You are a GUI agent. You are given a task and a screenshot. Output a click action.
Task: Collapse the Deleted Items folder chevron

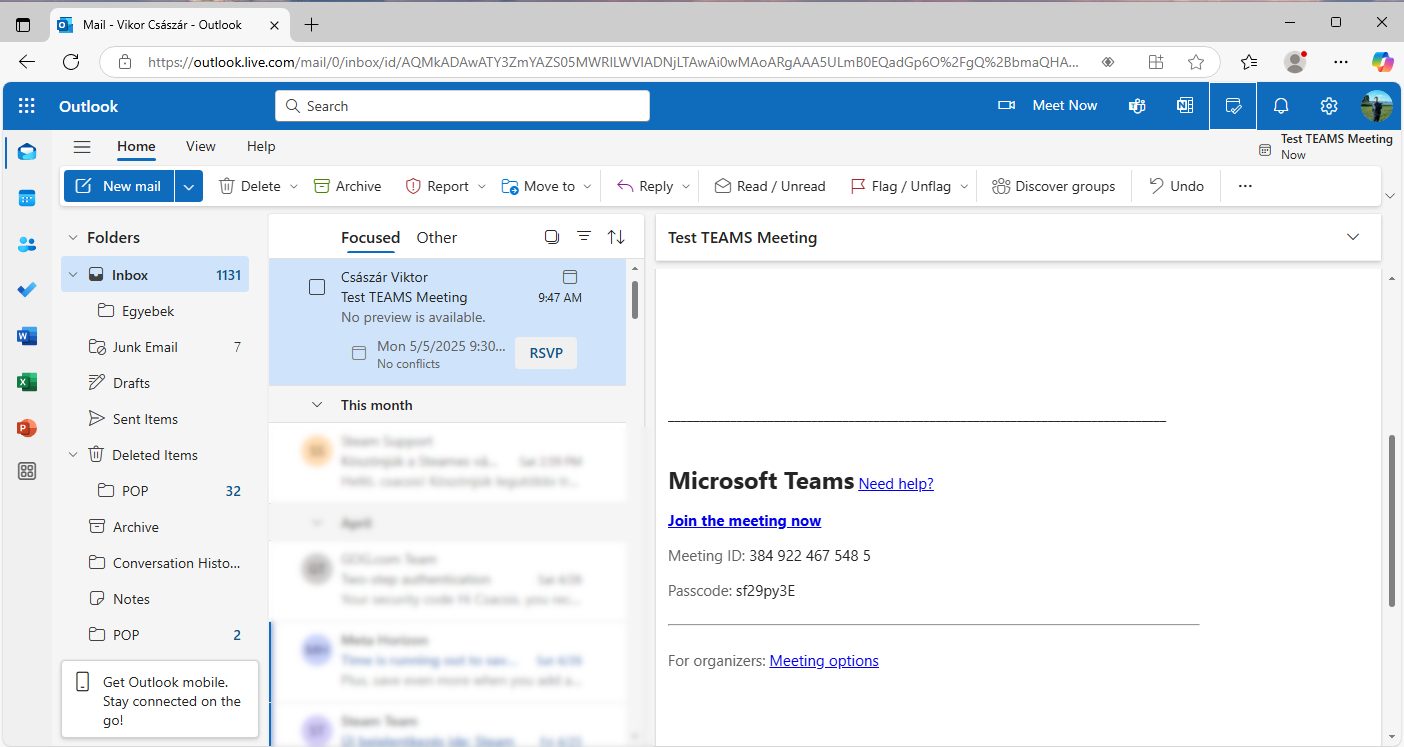pos(72,455)
